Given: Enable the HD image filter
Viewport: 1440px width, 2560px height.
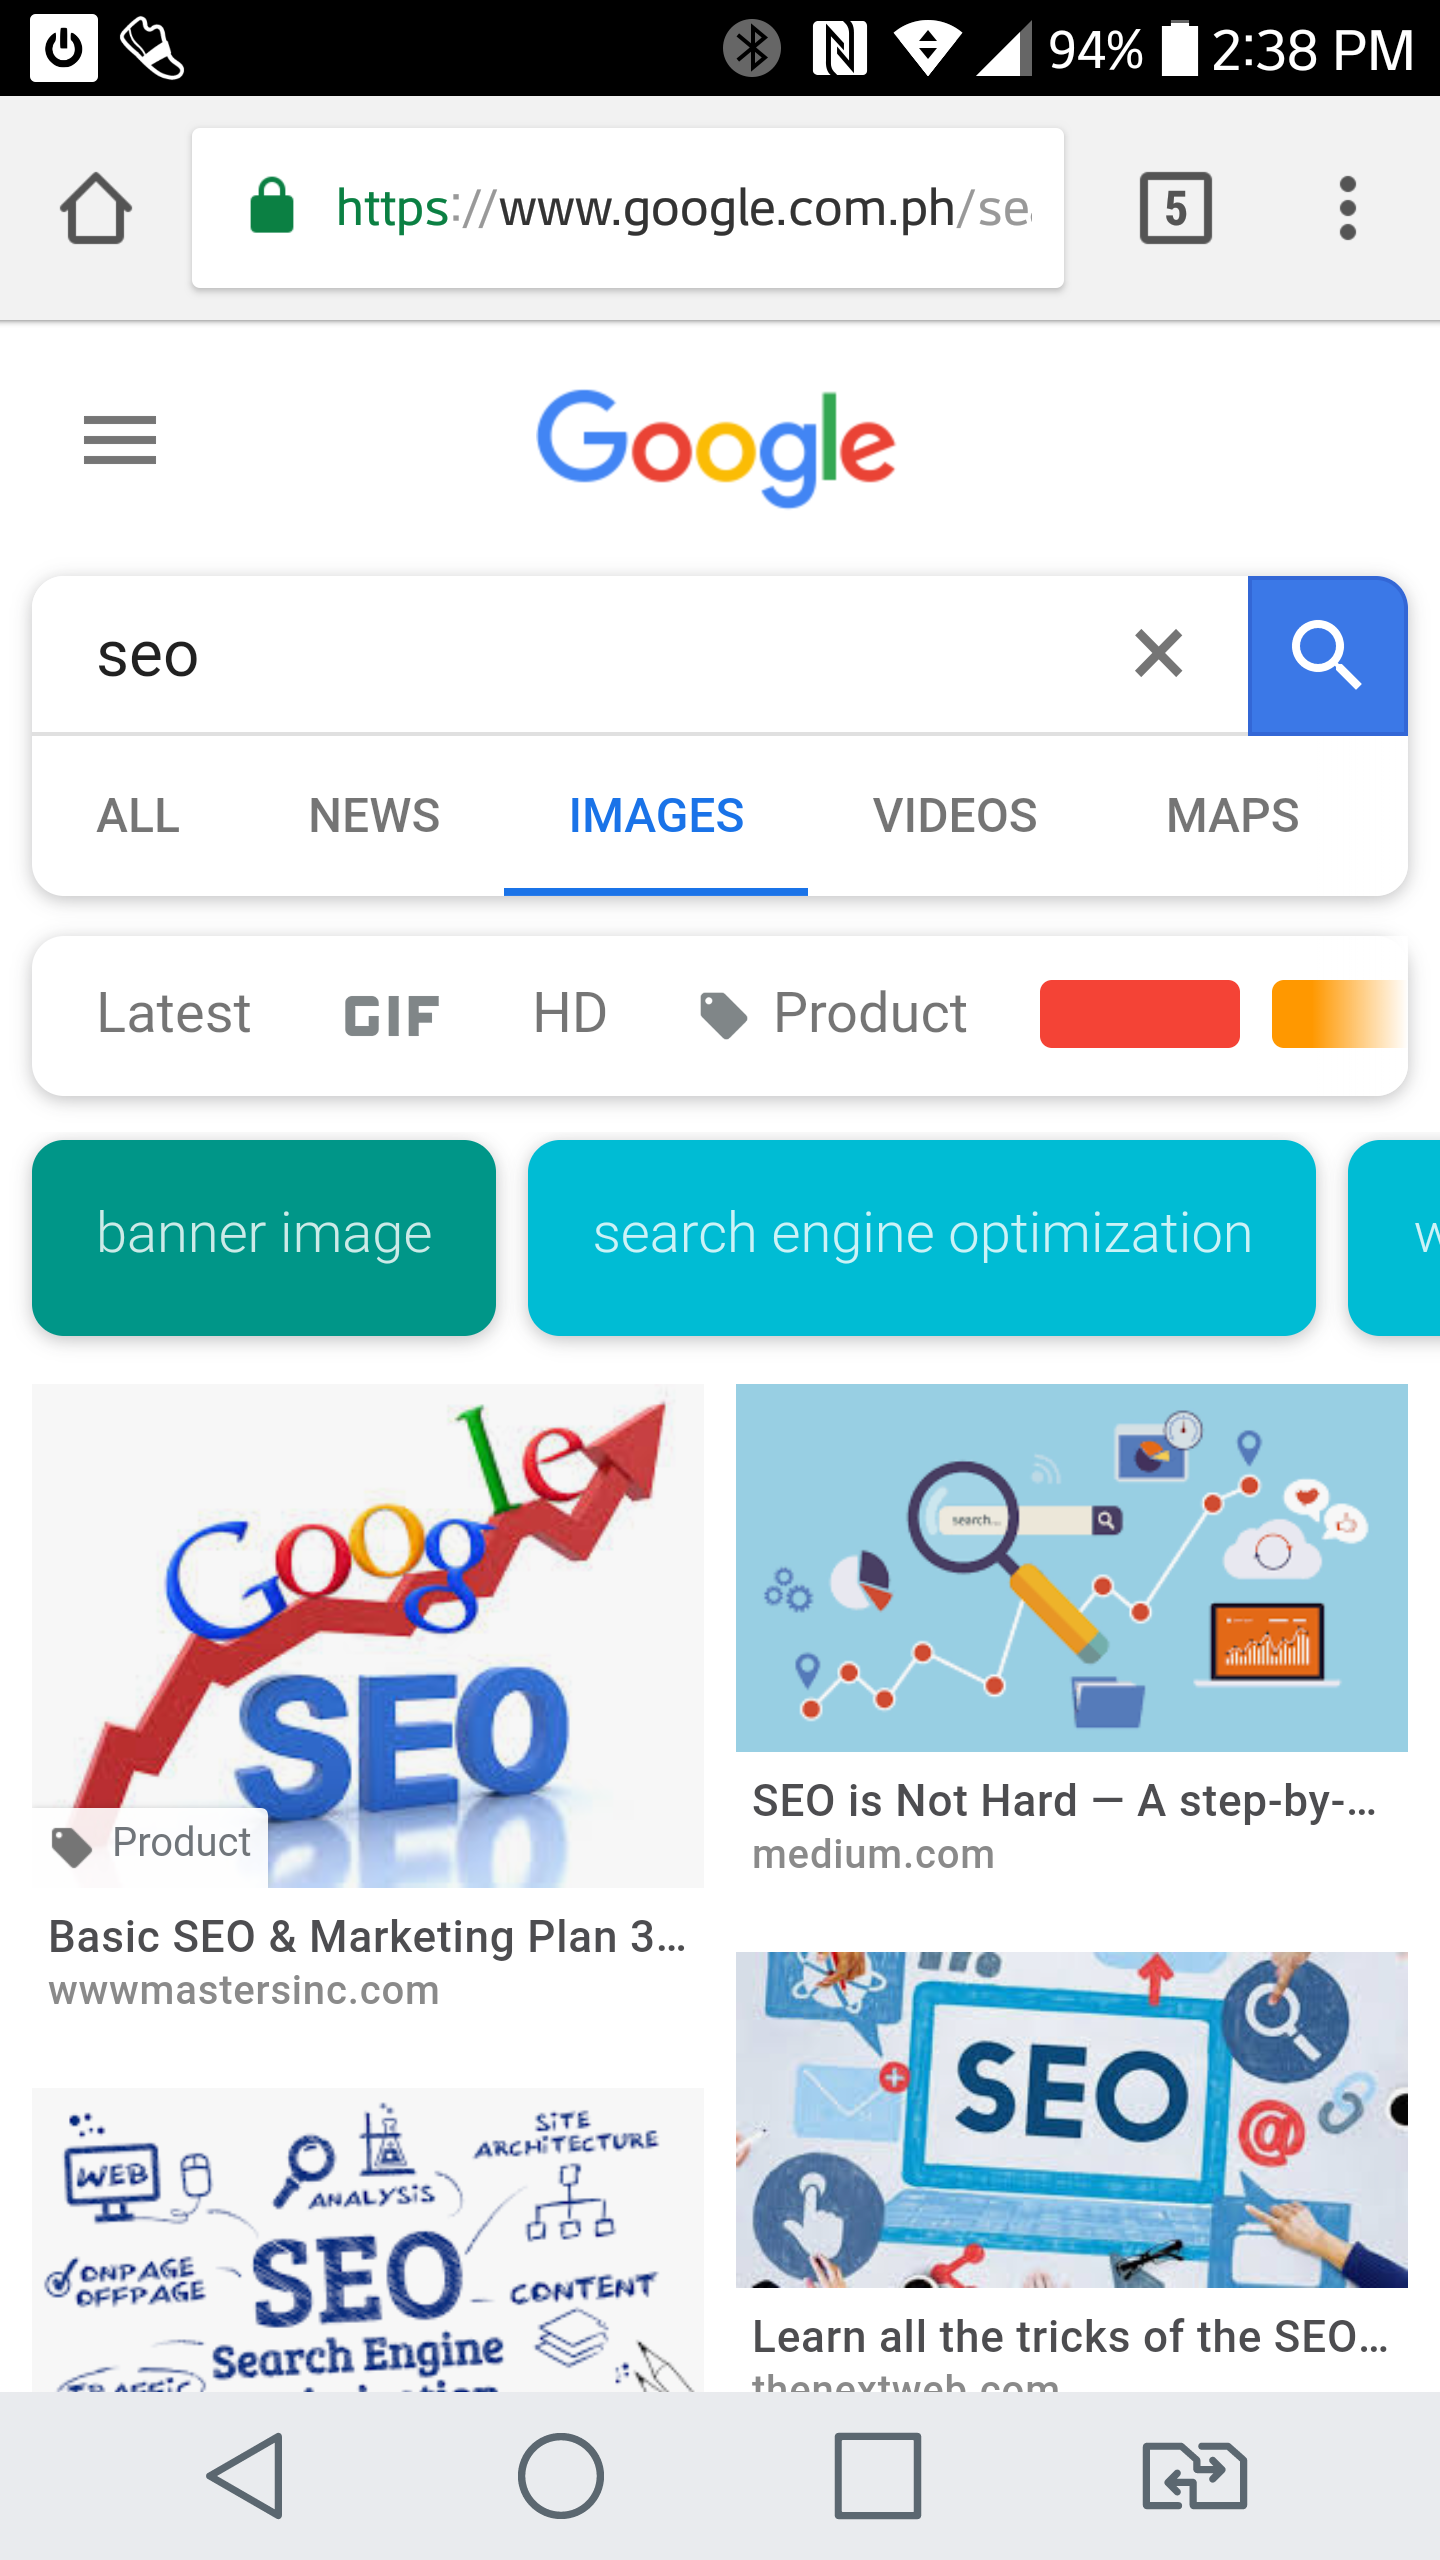Looking at the screenshot, I should 569,1014.
